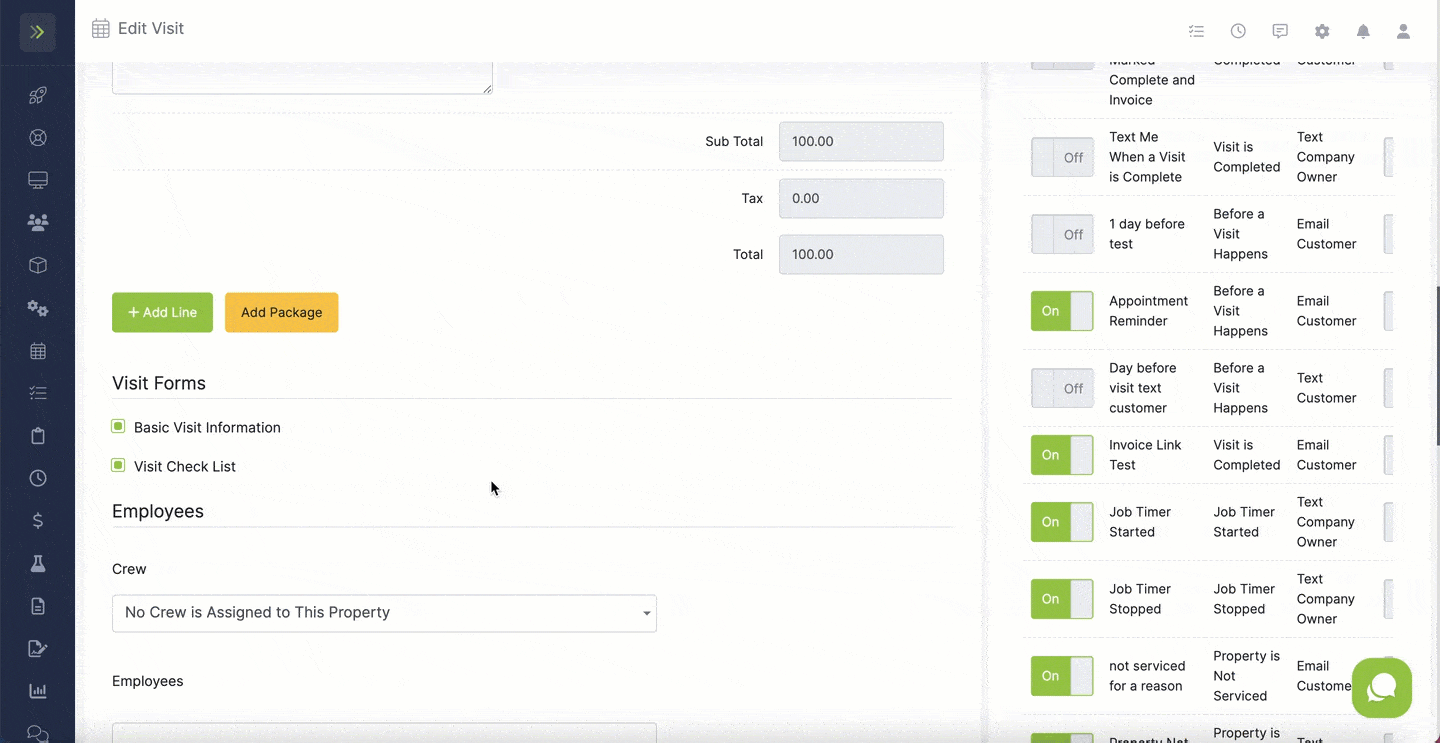This screenshot has width=1440, height=743.
Task: Click the Appointment Reminder label
Action: coord(1148,311)
